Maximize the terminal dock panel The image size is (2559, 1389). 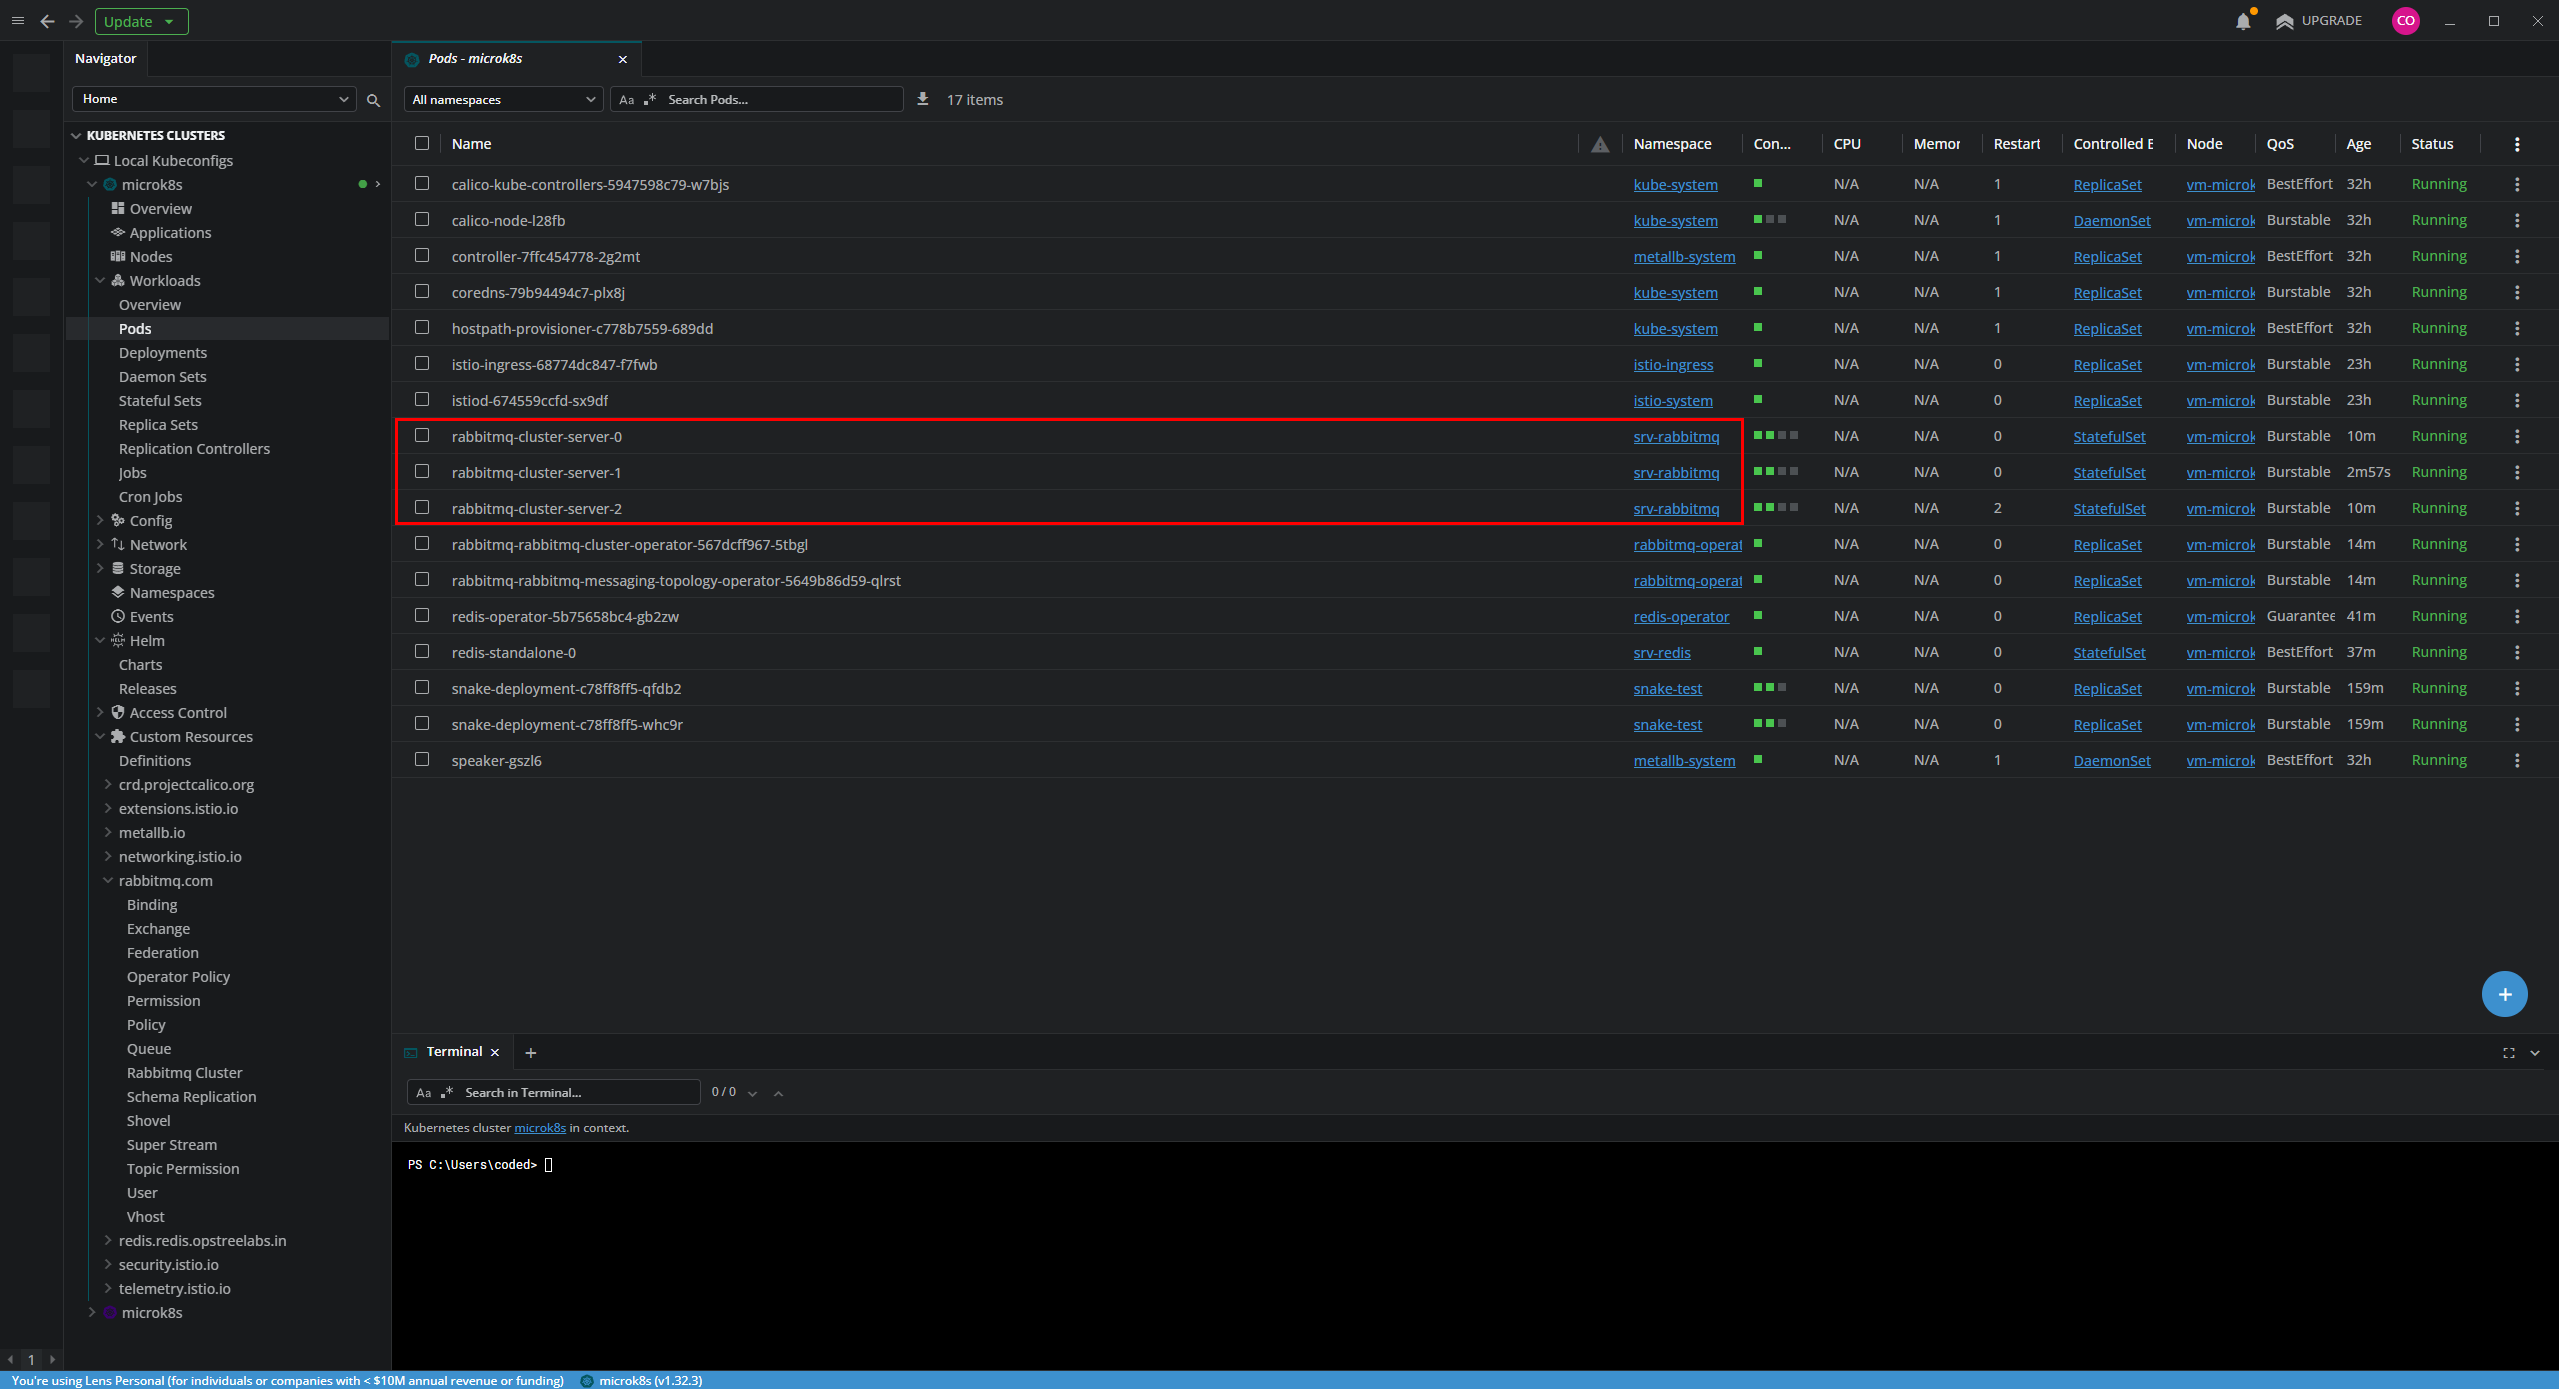point(2508,1053)
